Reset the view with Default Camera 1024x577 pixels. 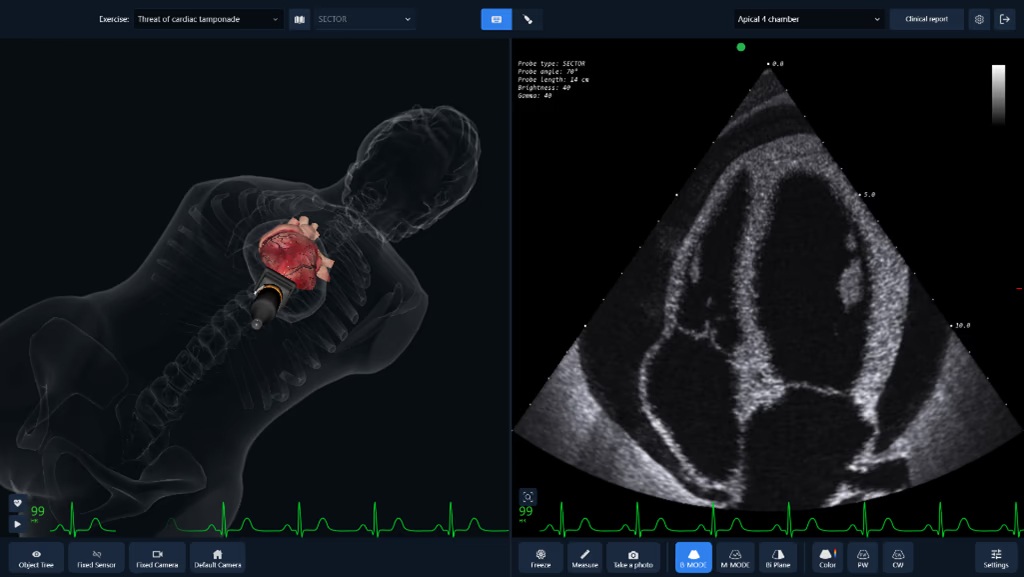coord(217,558)
